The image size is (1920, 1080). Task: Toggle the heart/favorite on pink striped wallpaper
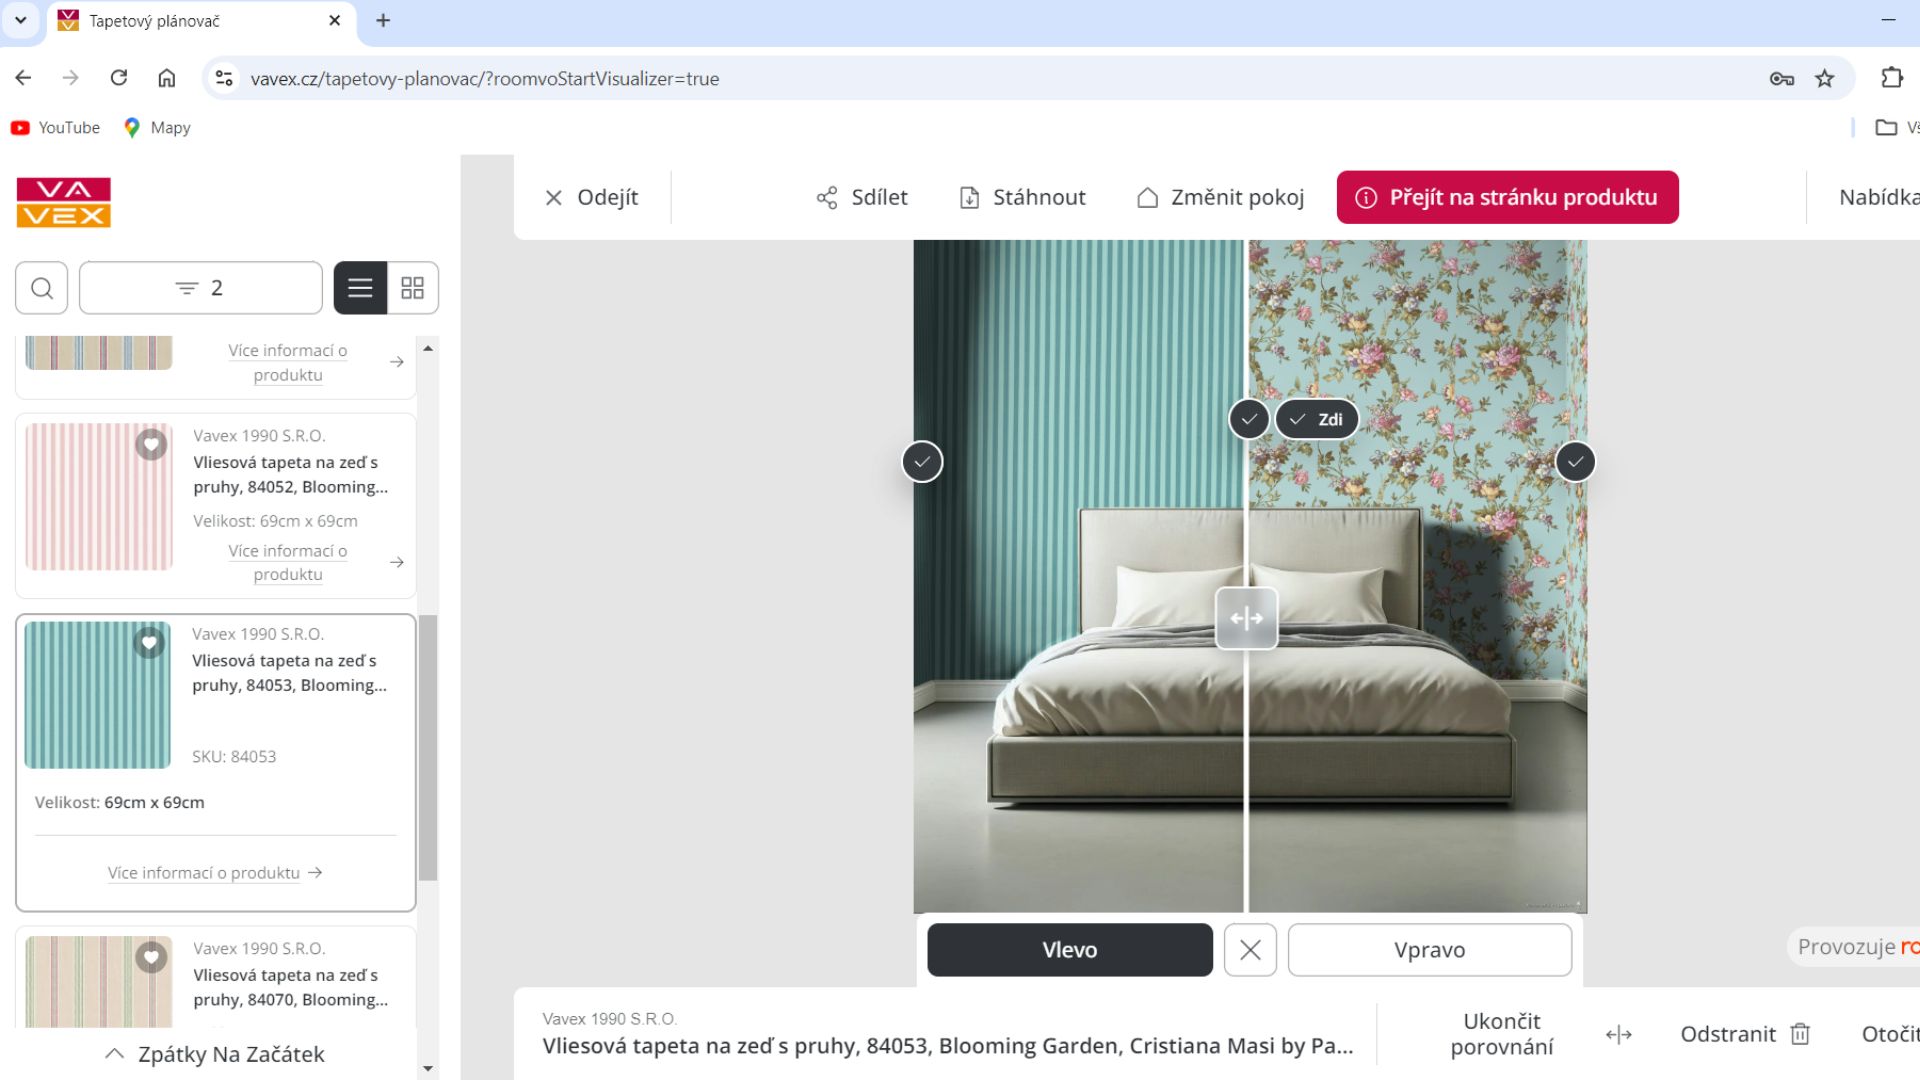150,444
